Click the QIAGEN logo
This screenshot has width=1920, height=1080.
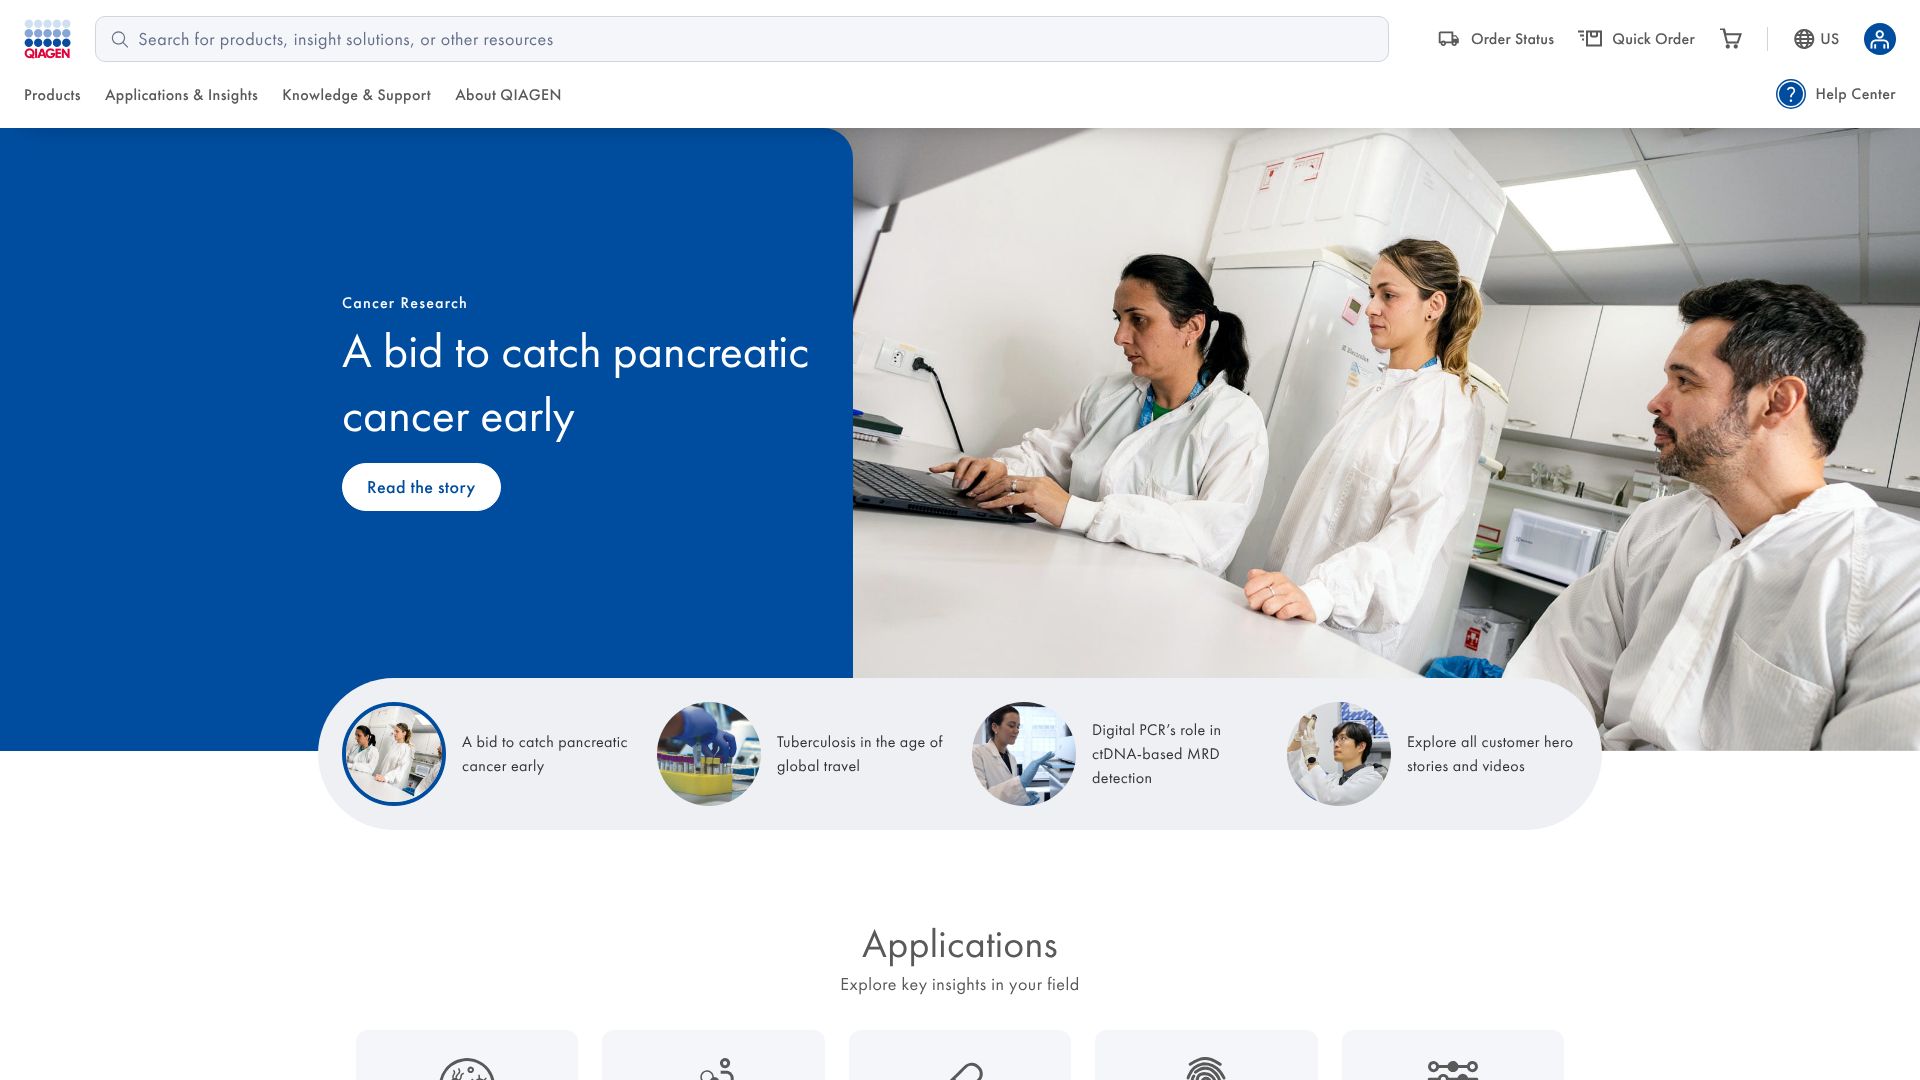point(47,39)
